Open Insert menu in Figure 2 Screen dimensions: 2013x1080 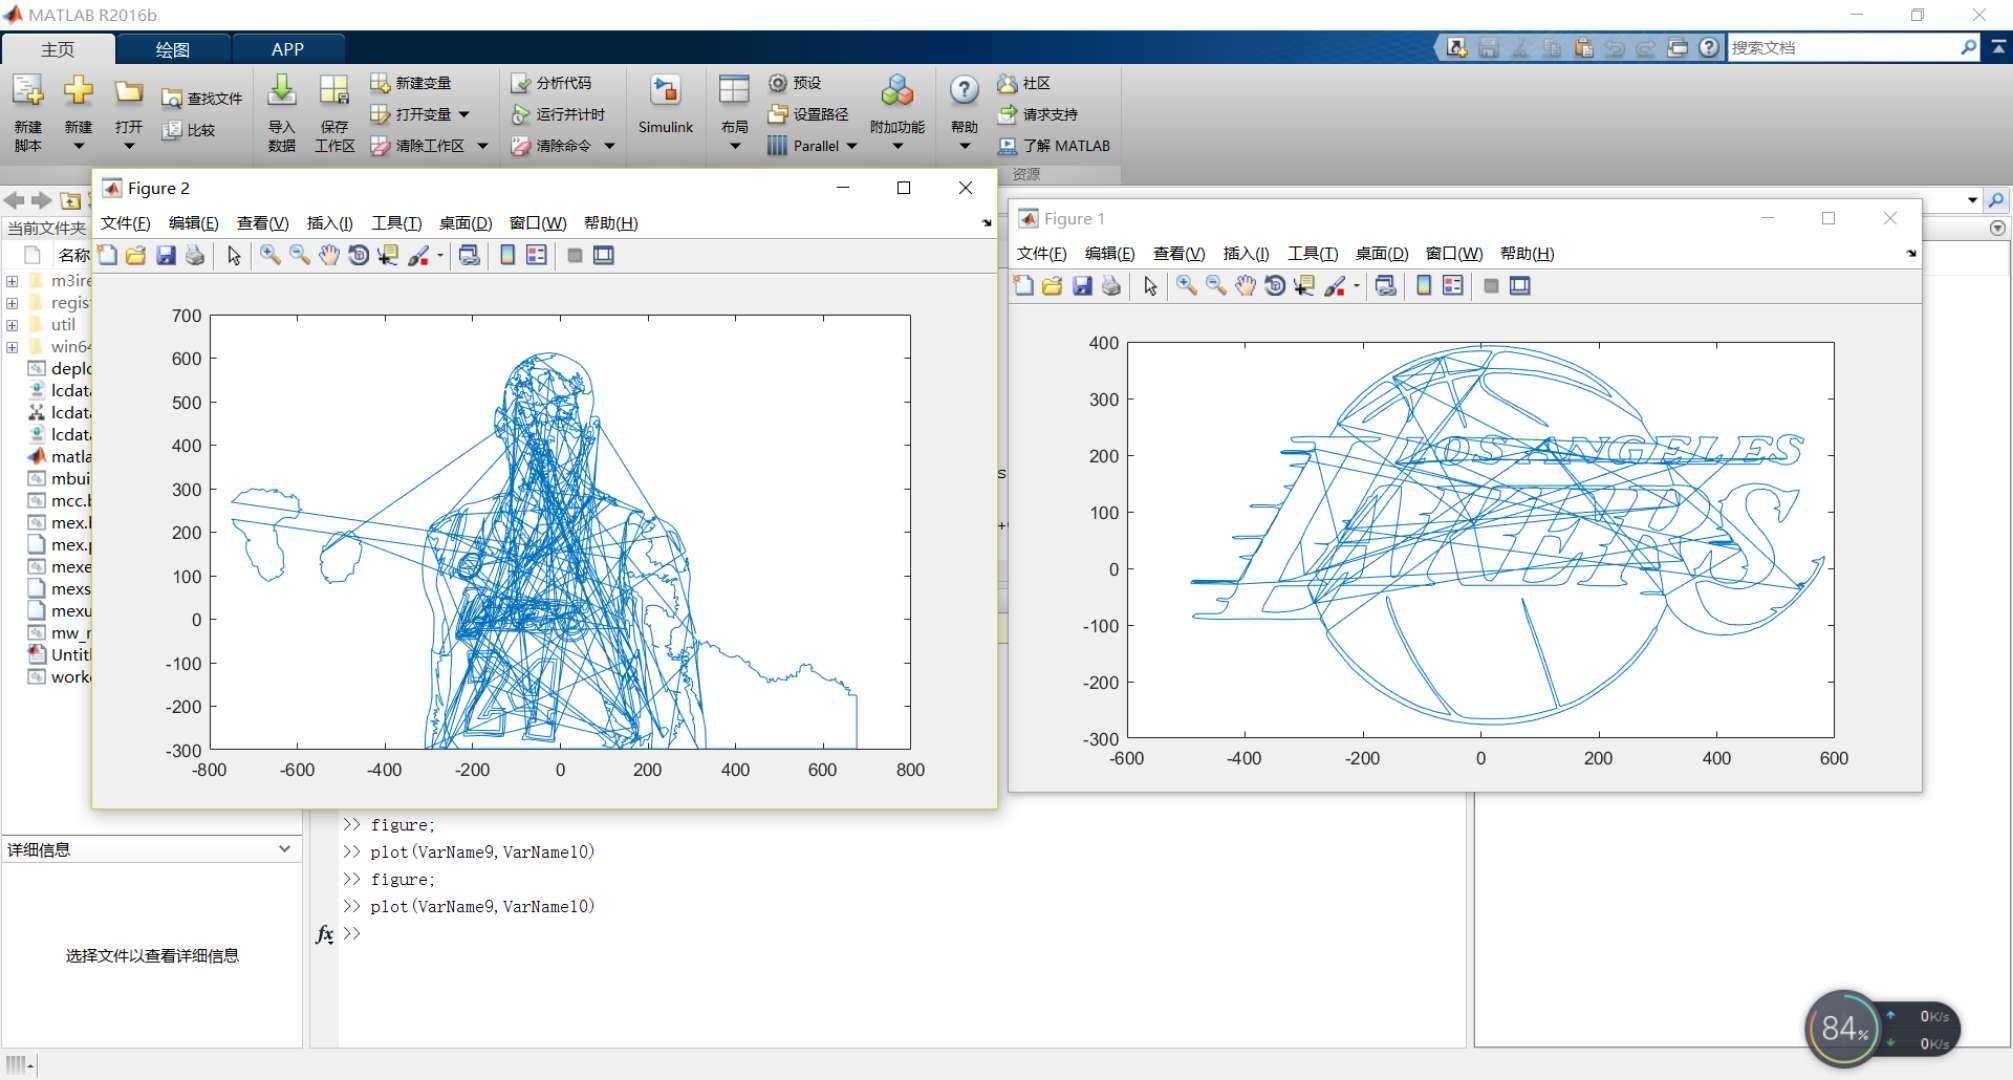(x=330, y=223)
